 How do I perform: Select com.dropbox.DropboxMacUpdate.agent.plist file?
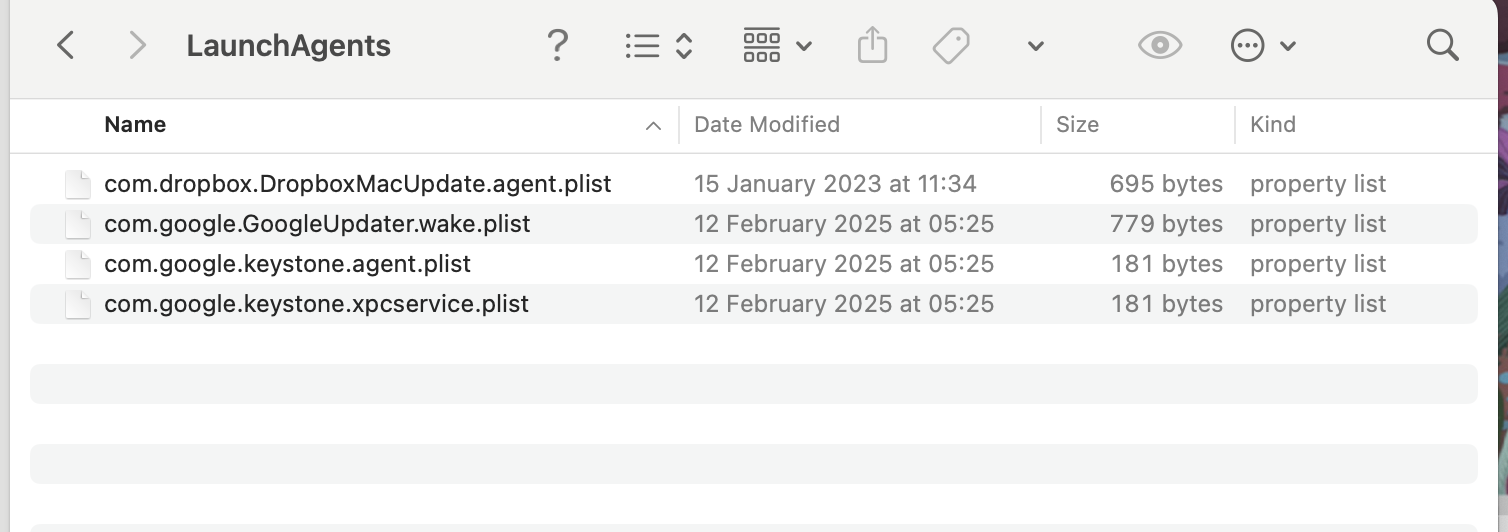click(x=357, y=184)
